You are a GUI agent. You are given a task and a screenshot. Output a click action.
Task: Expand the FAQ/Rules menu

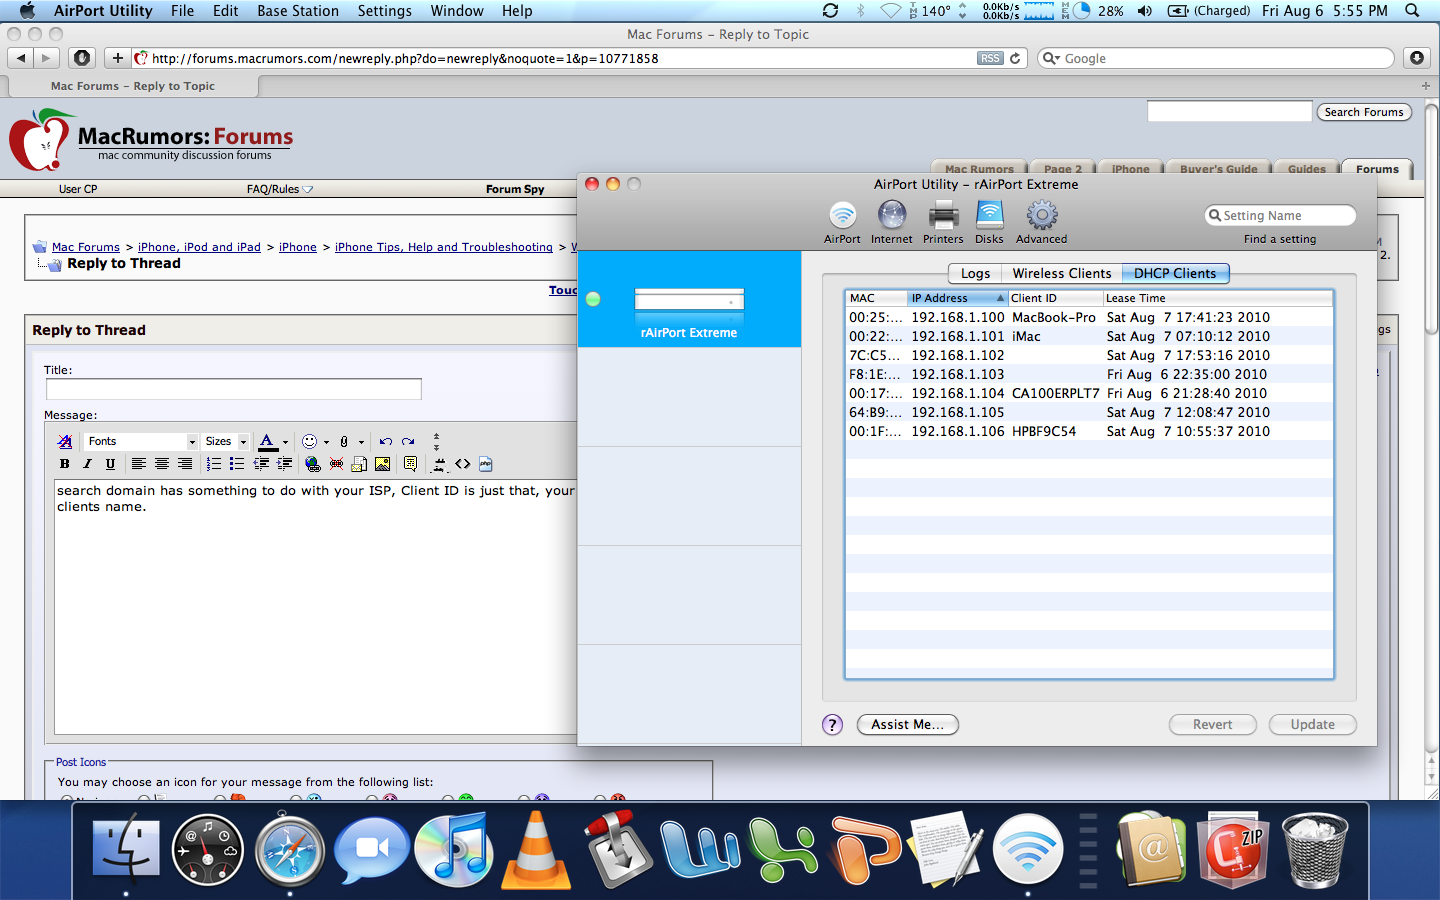click(279, 189)
